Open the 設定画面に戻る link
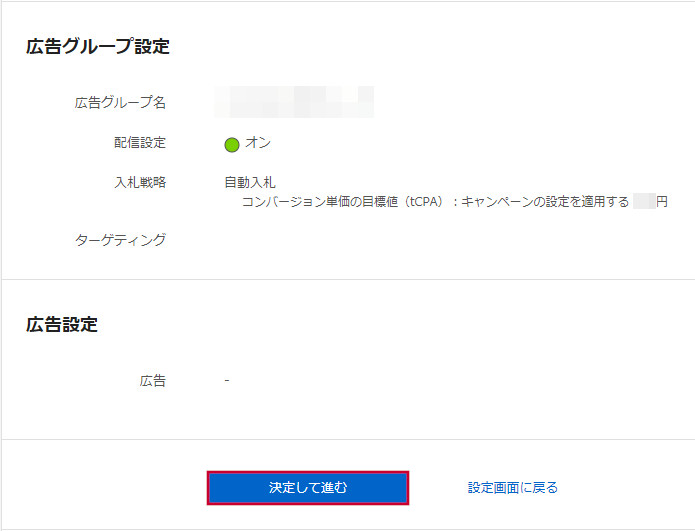695x531 pixels. pyautogui.click(x=512, y=488)
